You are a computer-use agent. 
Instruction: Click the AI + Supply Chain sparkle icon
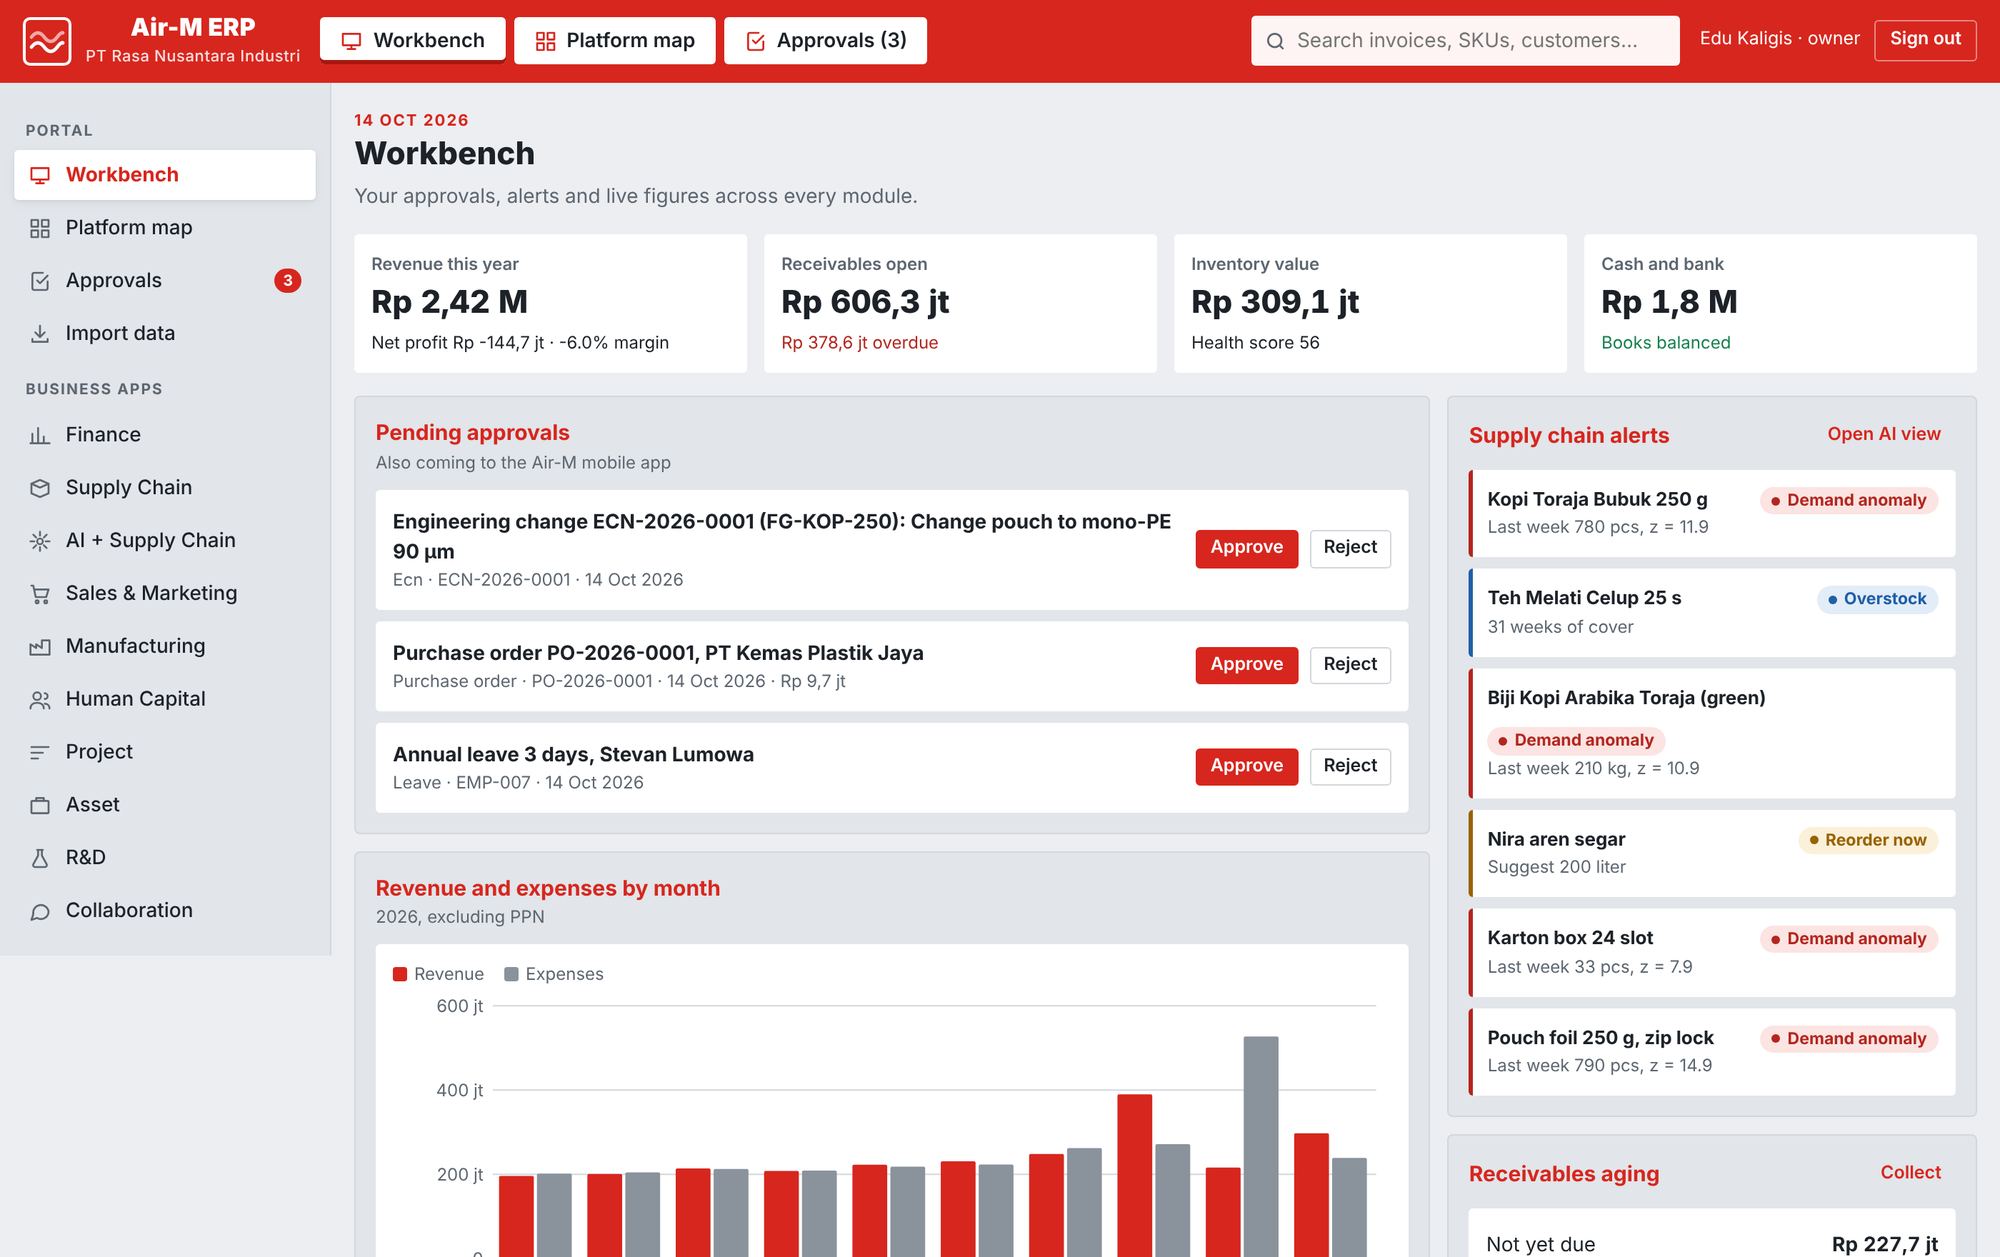point(40,541)
